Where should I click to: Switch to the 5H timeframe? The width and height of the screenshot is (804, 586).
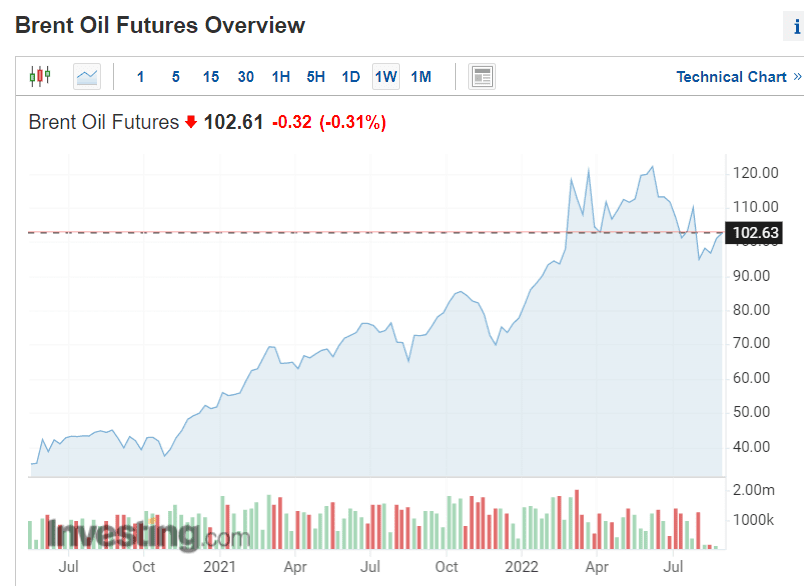[316, 76]
